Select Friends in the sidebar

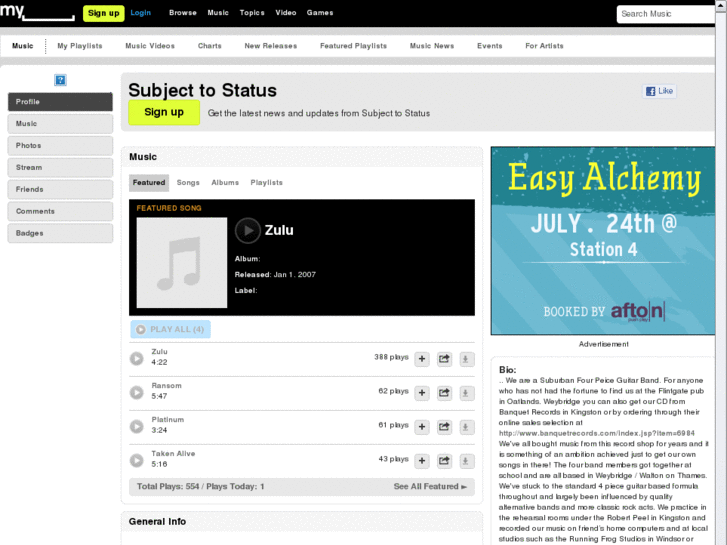click(x=60, y=189)
